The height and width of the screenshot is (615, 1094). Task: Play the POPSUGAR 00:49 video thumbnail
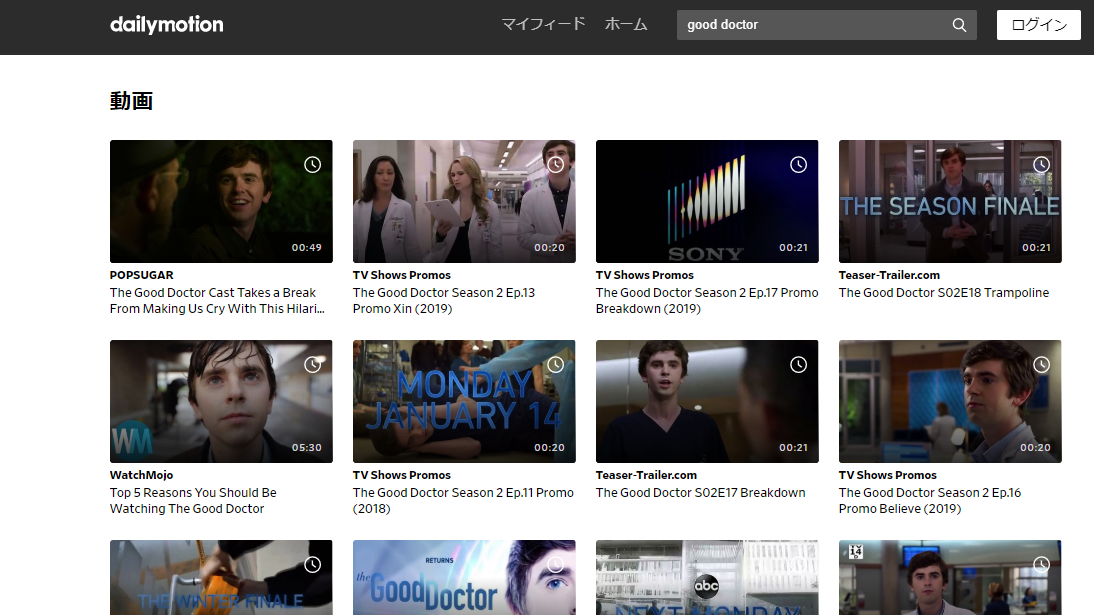pyautogui.click(x=221, y=202)
